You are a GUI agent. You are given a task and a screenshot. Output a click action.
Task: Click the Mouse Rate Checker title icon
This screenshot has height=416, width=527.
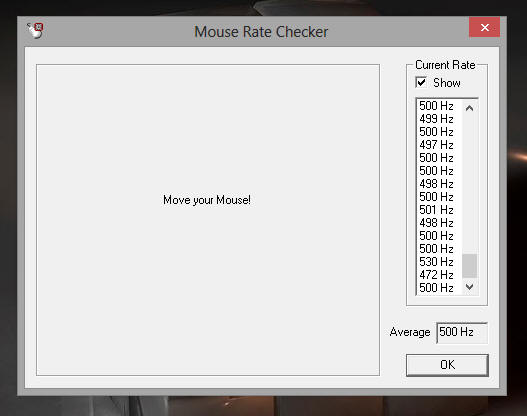click(35, 31)
